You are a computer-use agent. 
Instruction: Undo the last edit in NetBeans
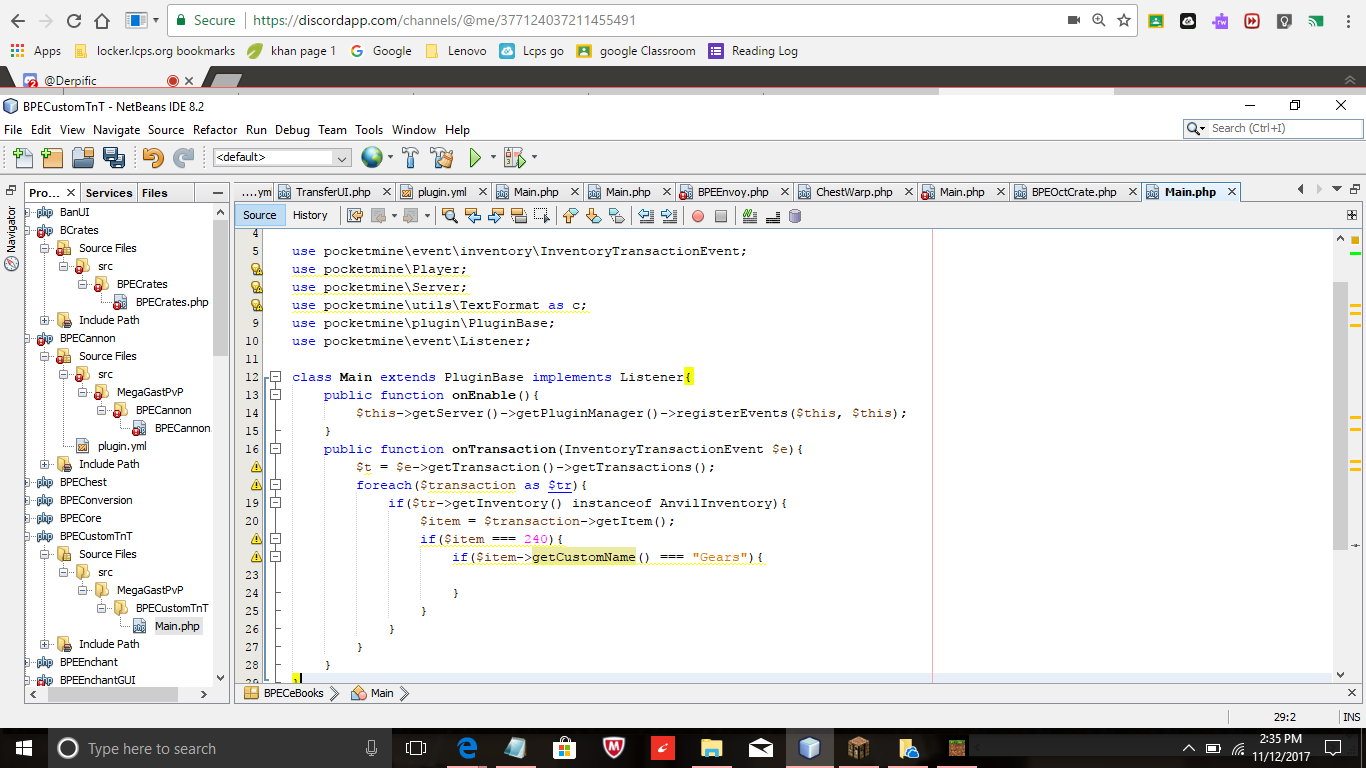coord(152,157)
